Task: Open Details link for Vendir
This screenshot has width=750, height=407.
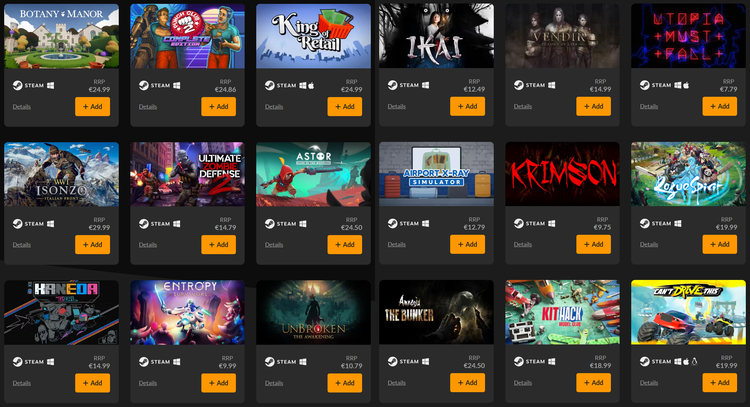Action: click(x=523, y=107)
